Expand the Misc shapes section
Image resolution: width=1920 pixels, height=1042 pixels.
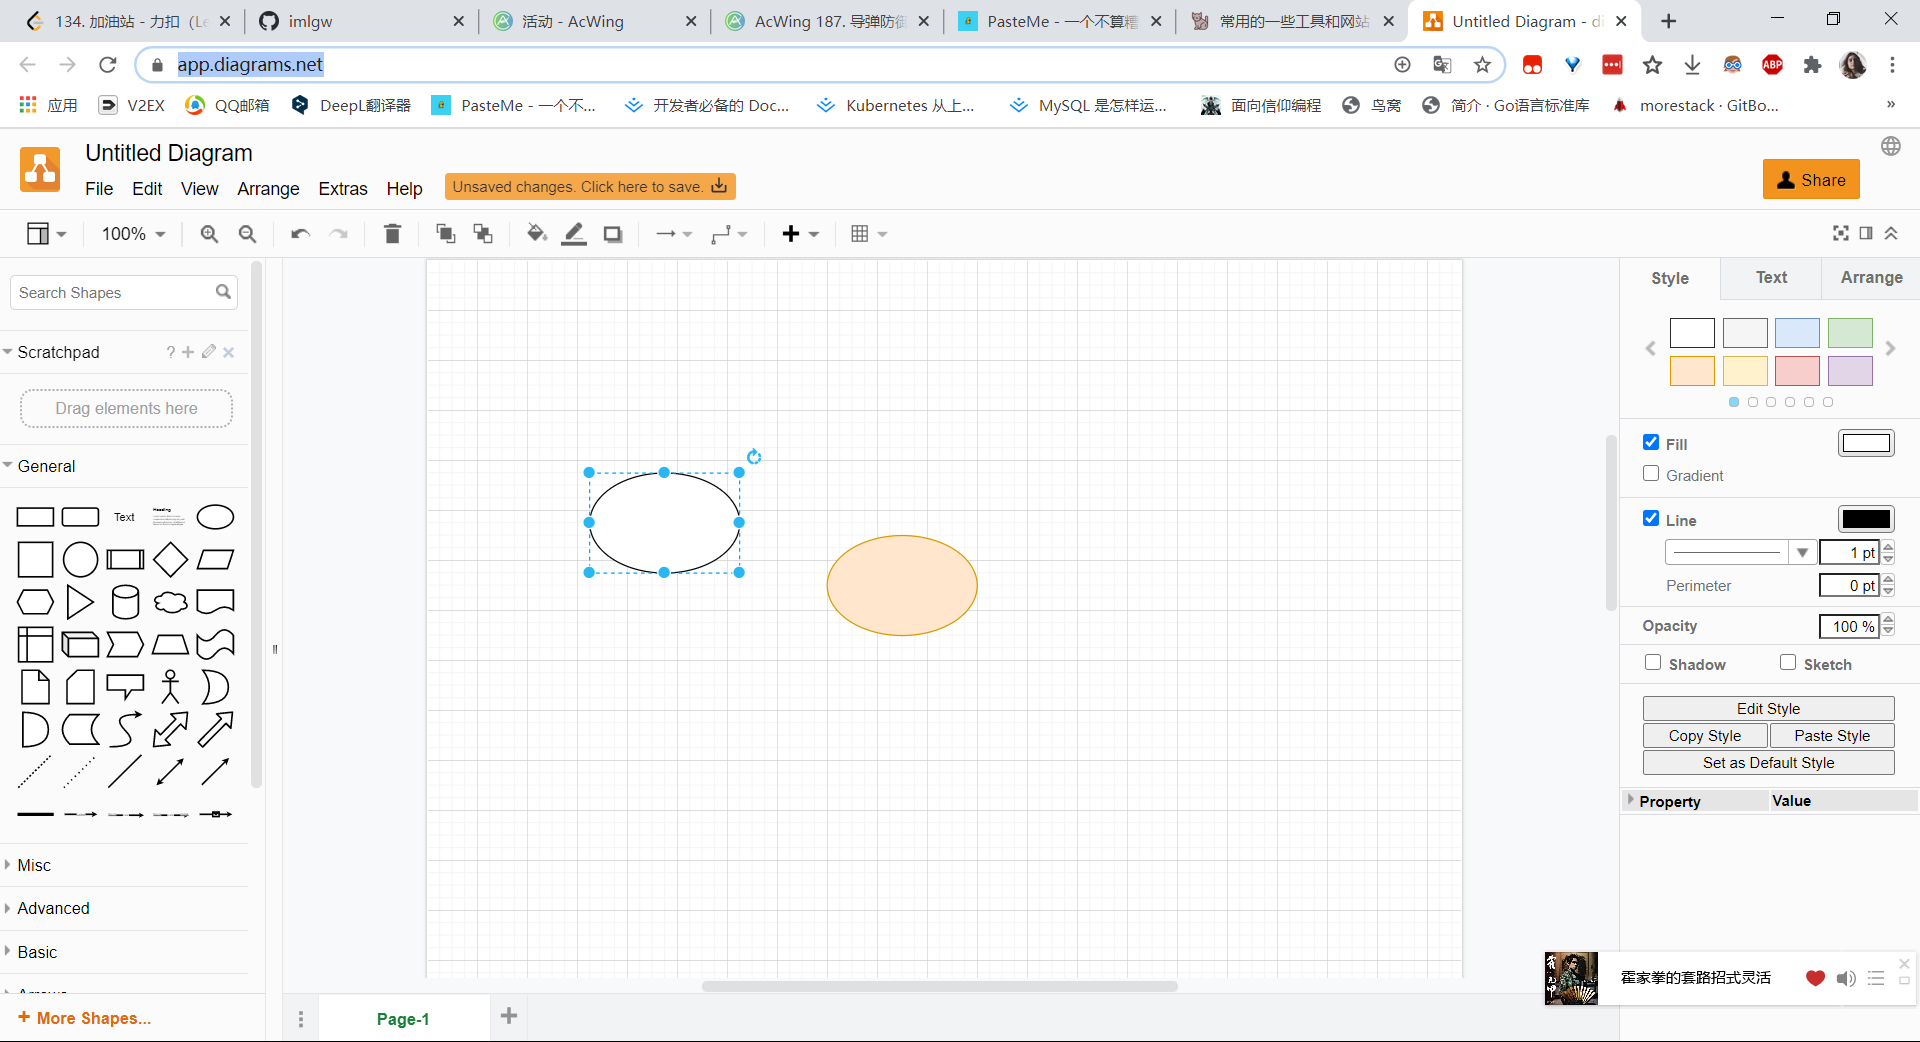pyautogui.click(x=34, y=865)
